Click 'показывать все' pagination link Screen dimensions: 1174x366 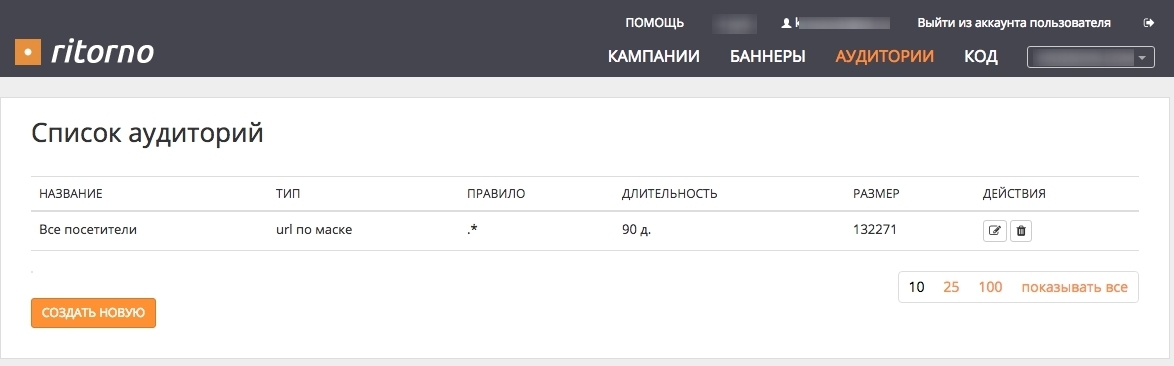click(1074, 287)
